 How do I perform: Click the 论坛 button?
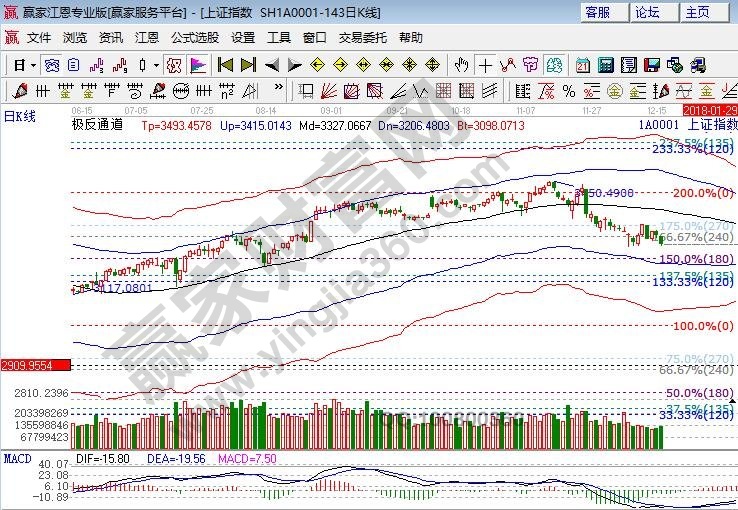coord(647,12)
